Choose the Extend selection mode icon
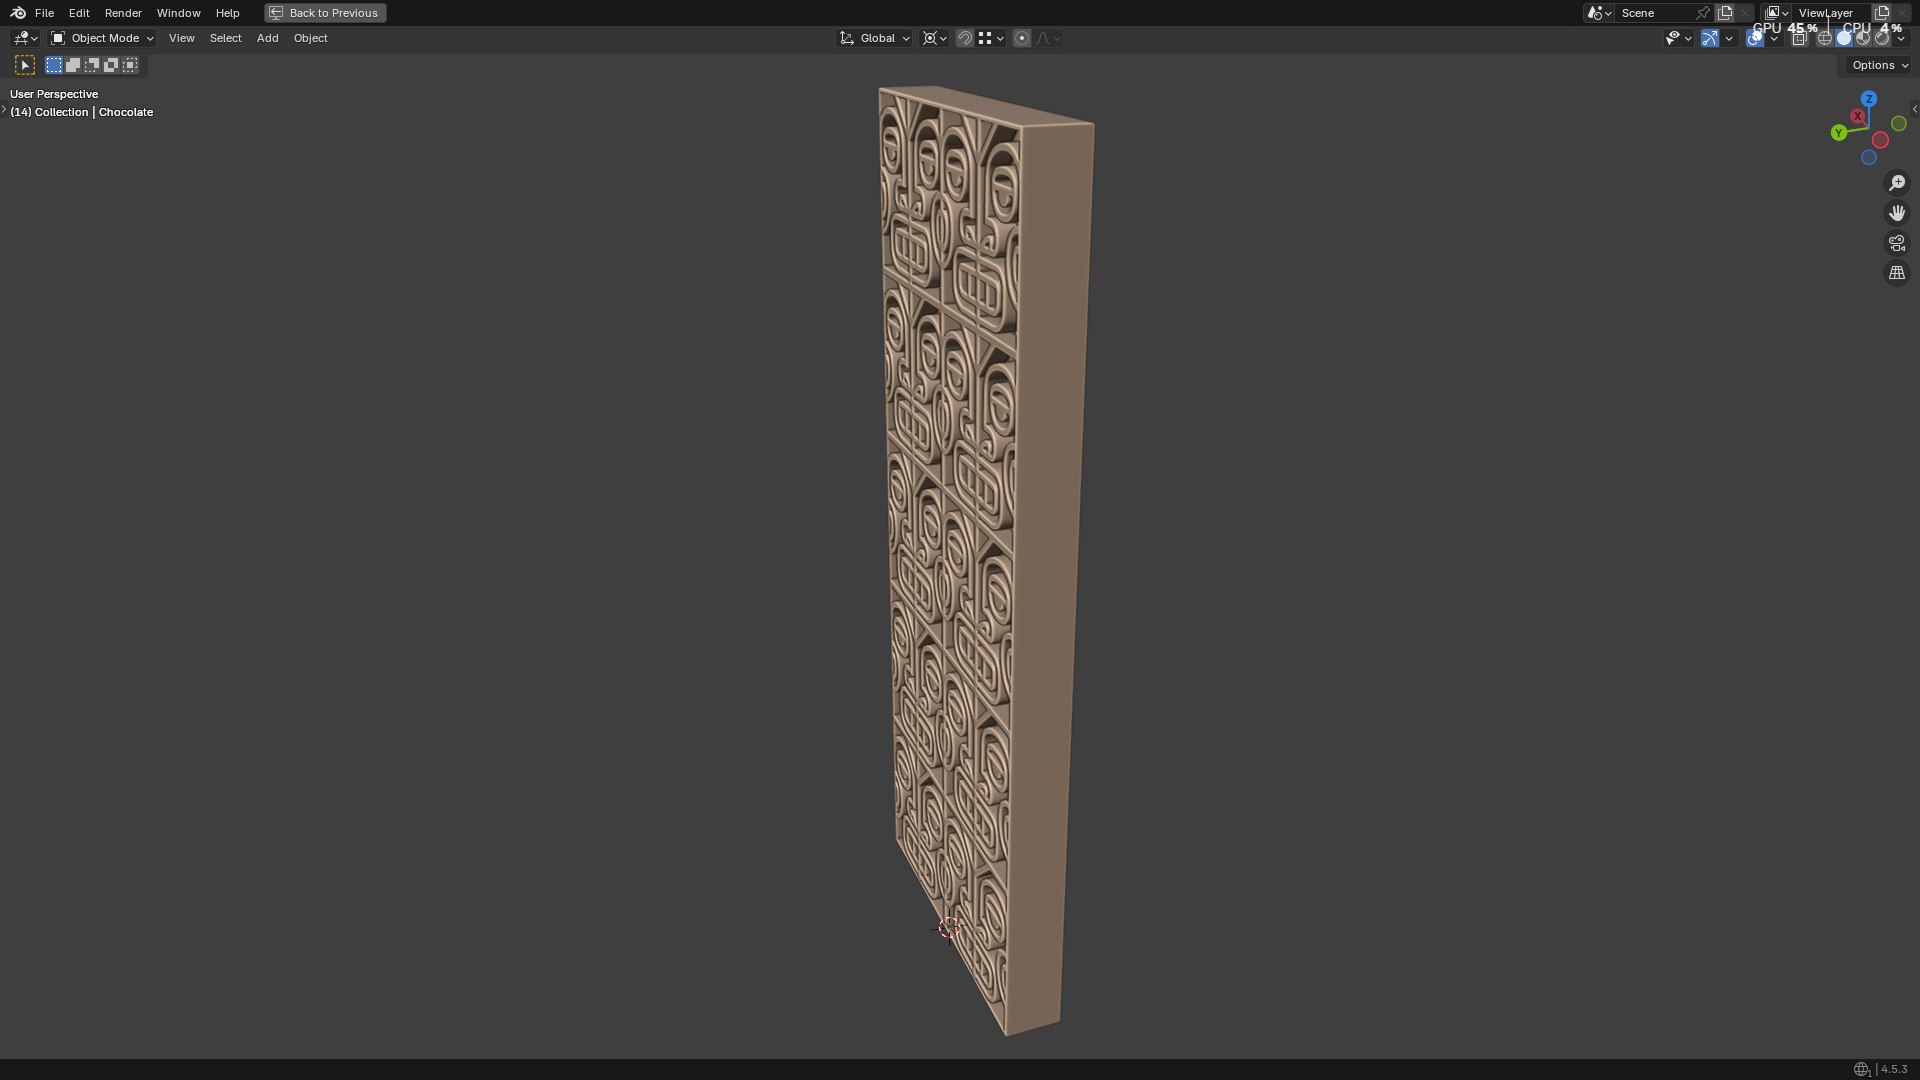The height and width of the screenshot is (1080, 1920). click(73, 65)
